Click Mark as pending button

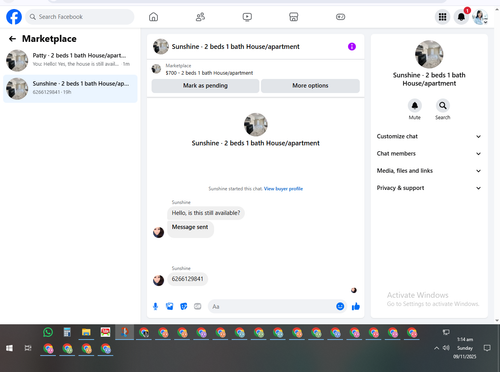click(205, 86)
